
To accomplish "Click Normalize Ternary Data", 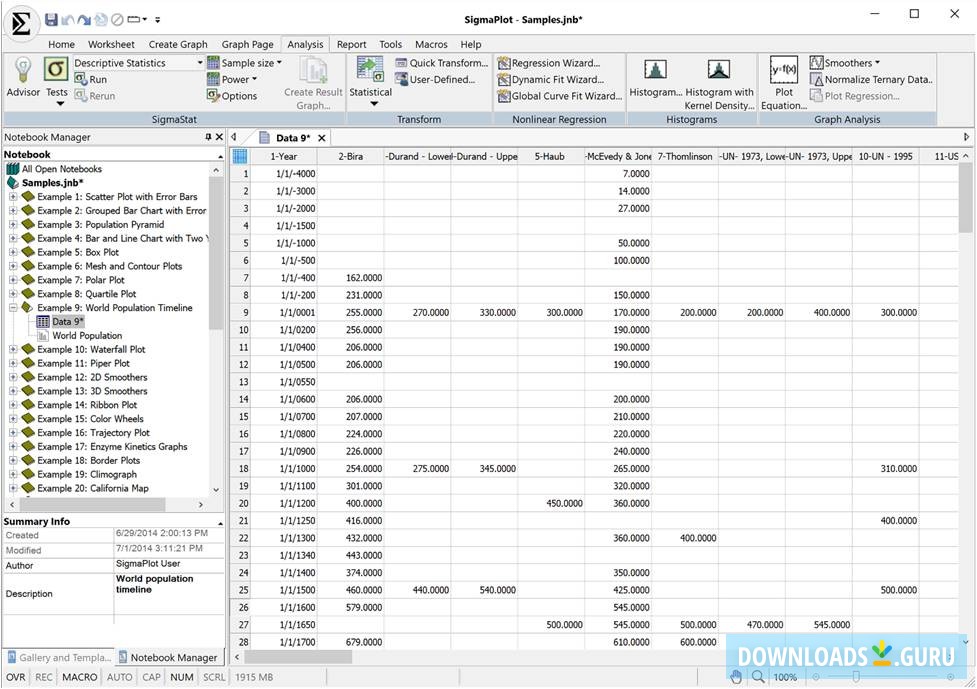I will pyautogui.click(x=871, y=79).
